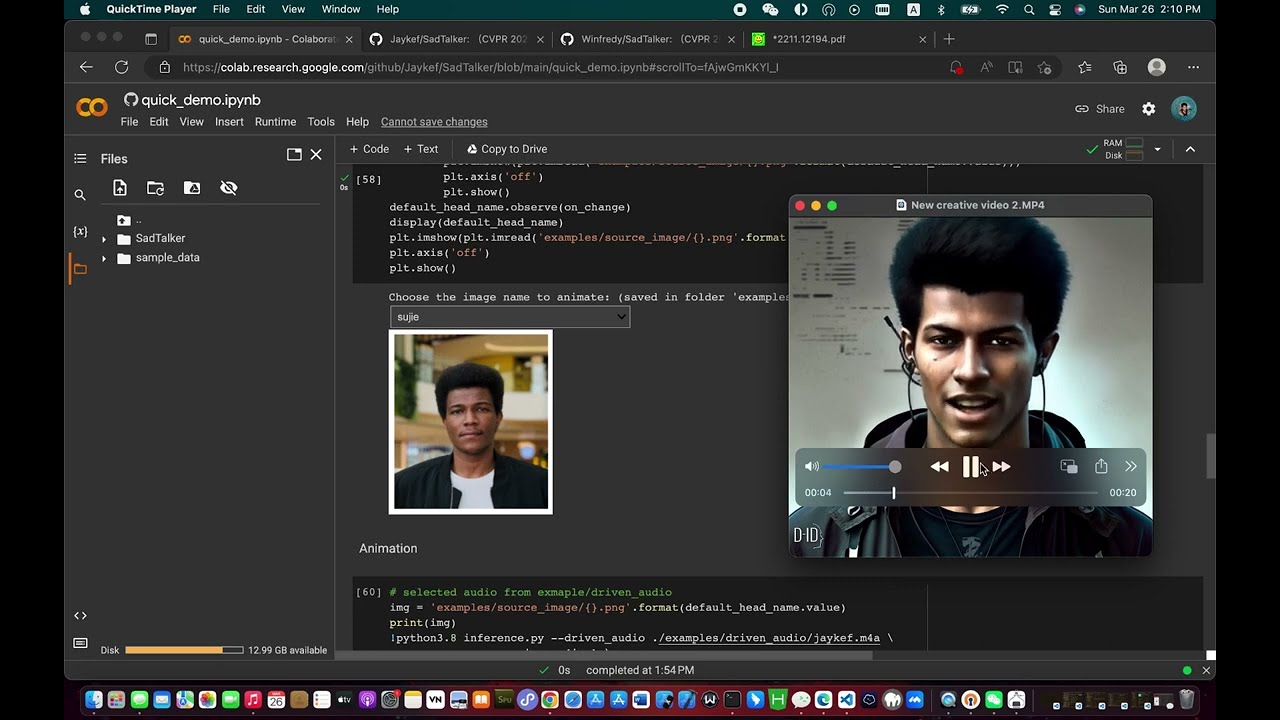Add page to favorites star icon
This screenshot has height=720, width=1280.
[x=1045, y=67]
